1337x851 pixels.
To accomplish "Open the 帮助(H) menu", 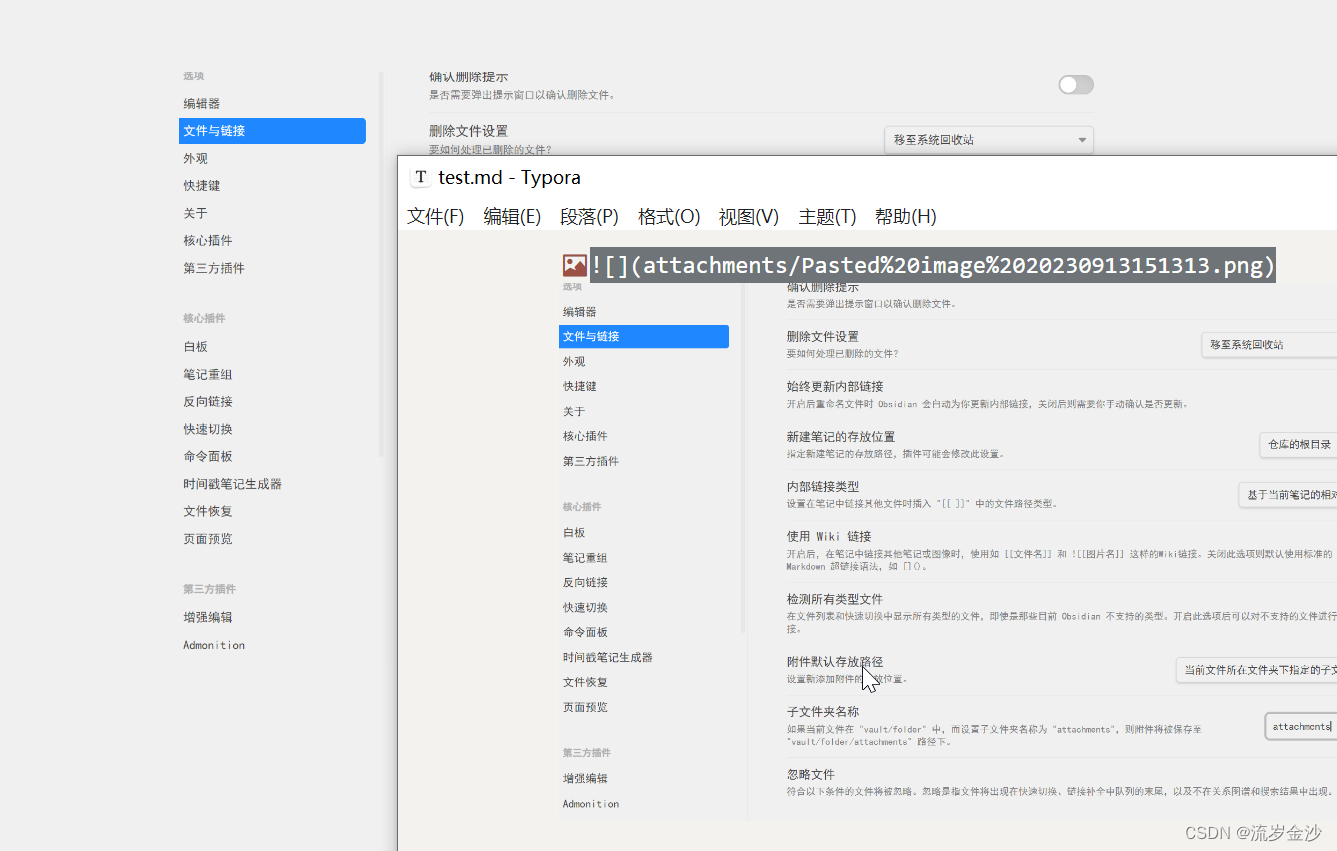I will (905, 216).
